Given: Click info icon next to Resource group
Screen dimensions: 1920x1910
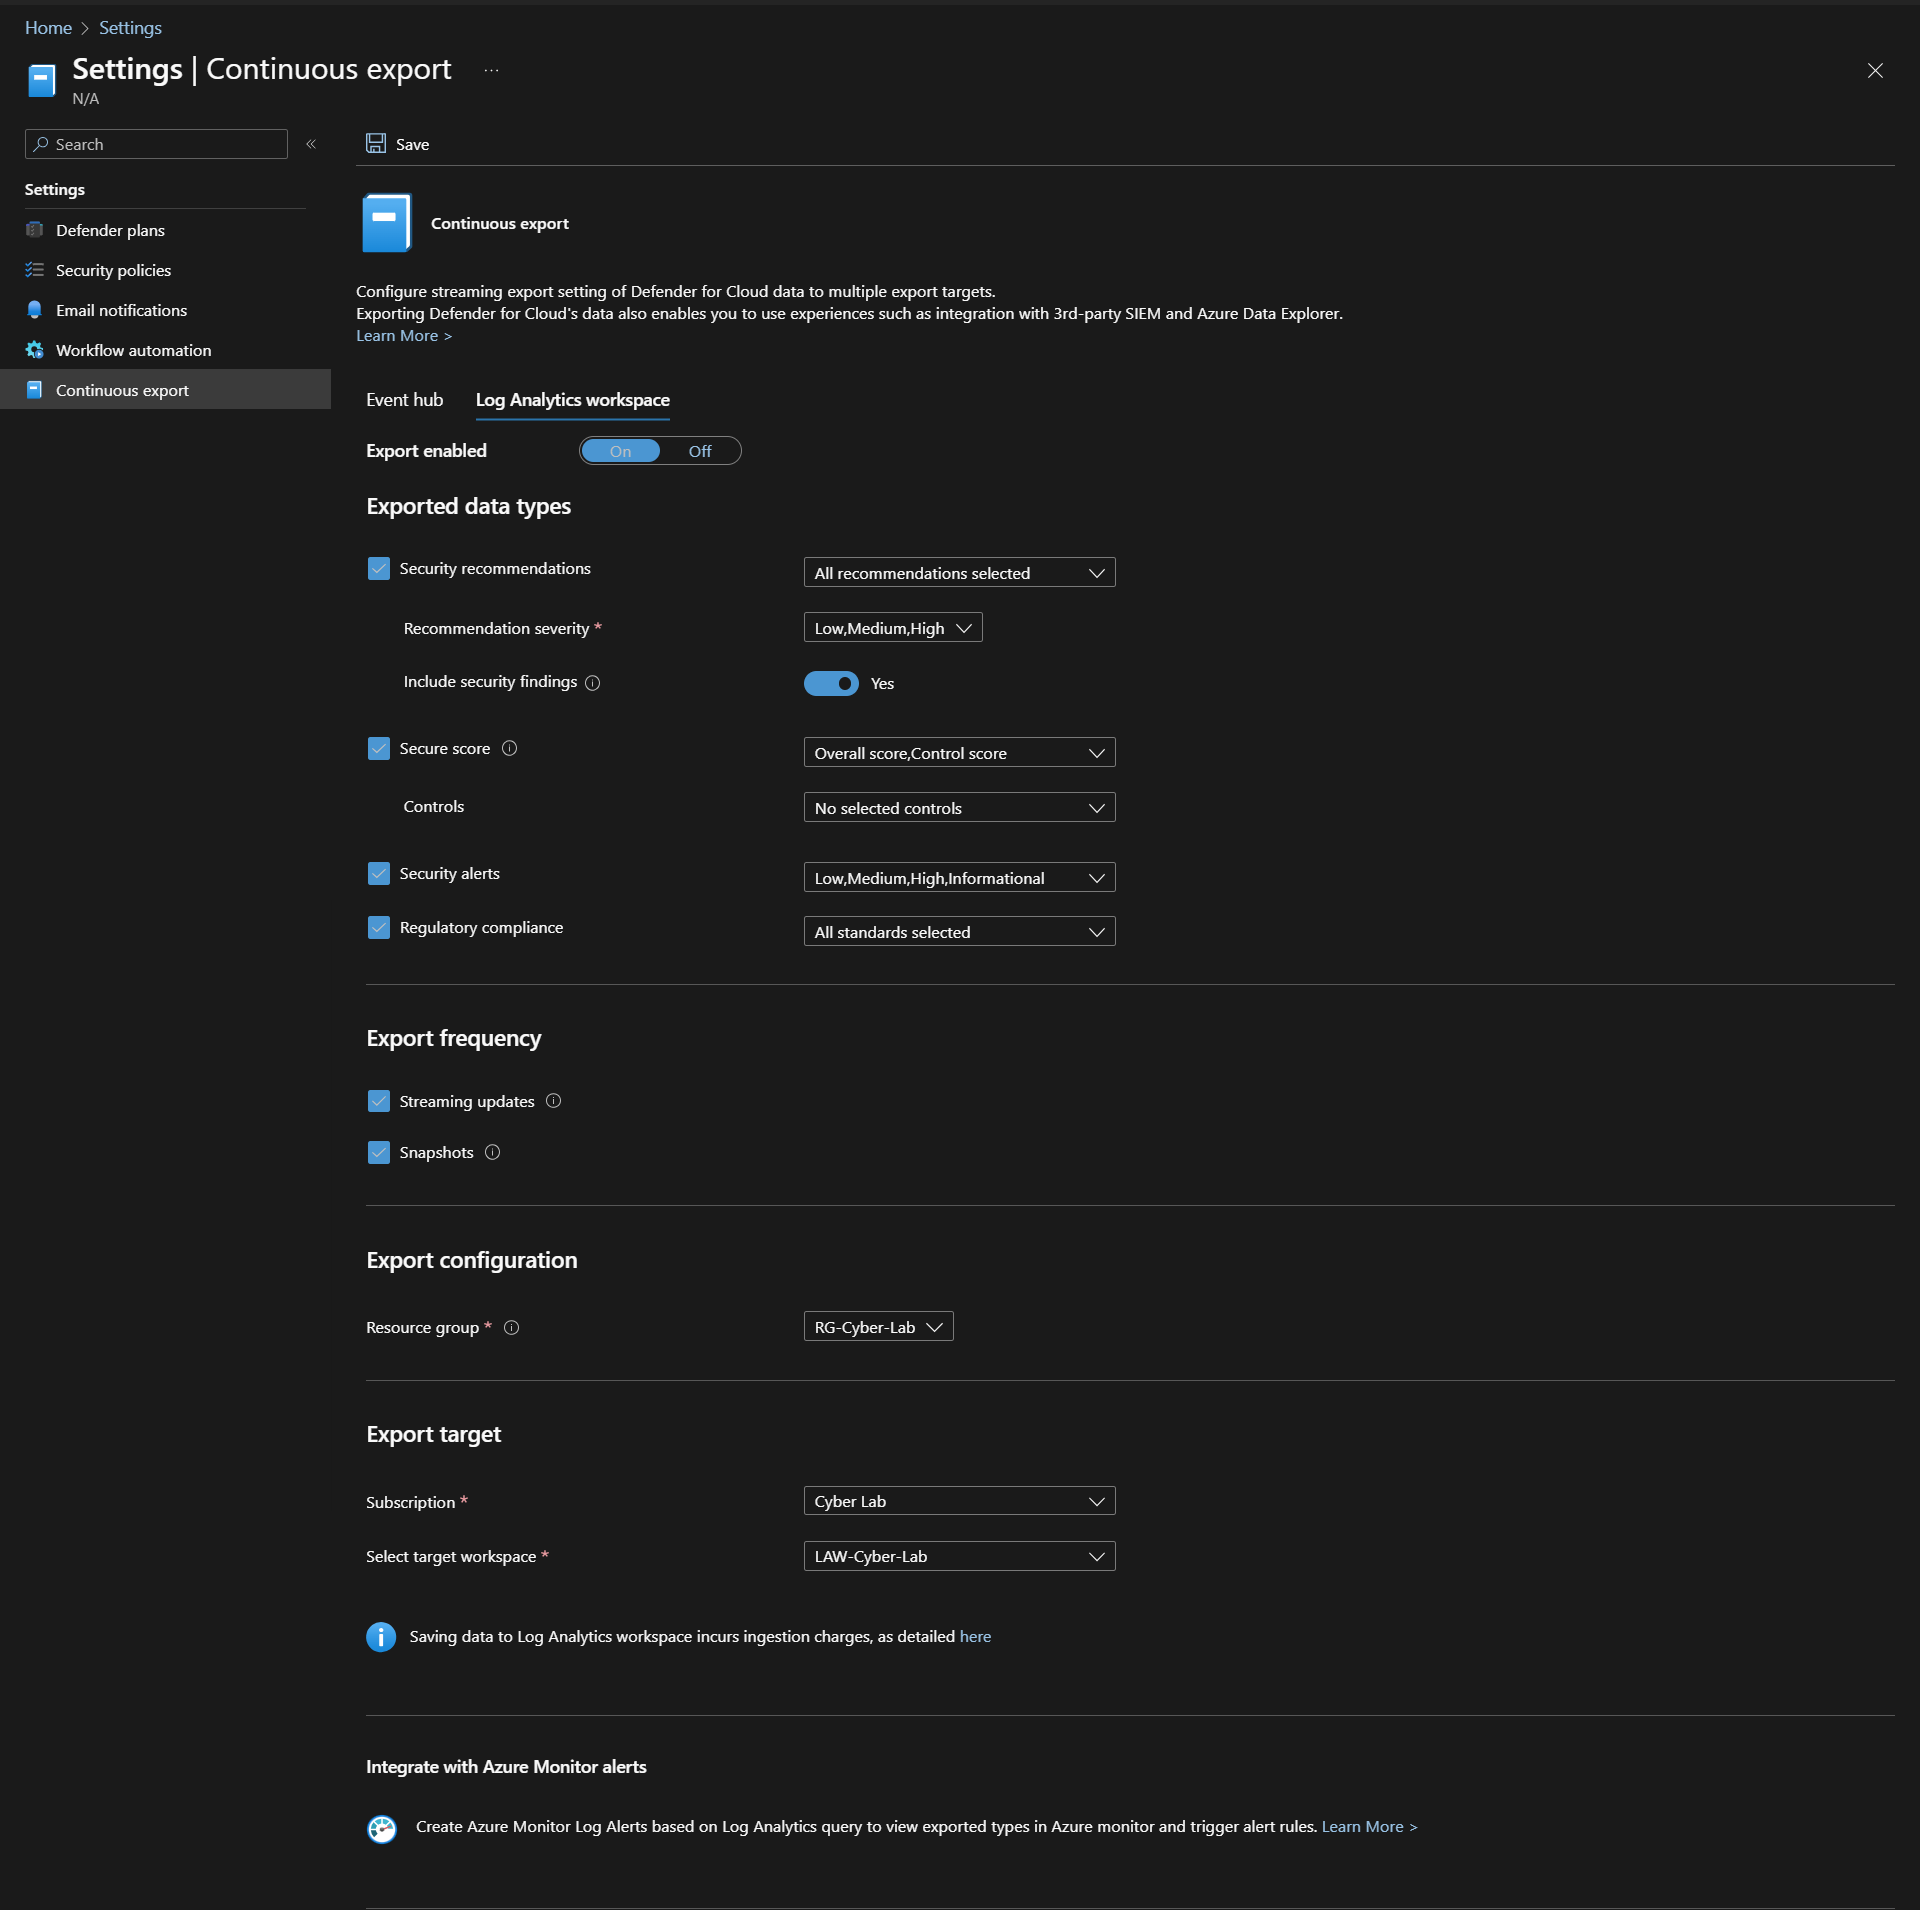Looking at the screenshot, I should click(x=511, y=1328).
